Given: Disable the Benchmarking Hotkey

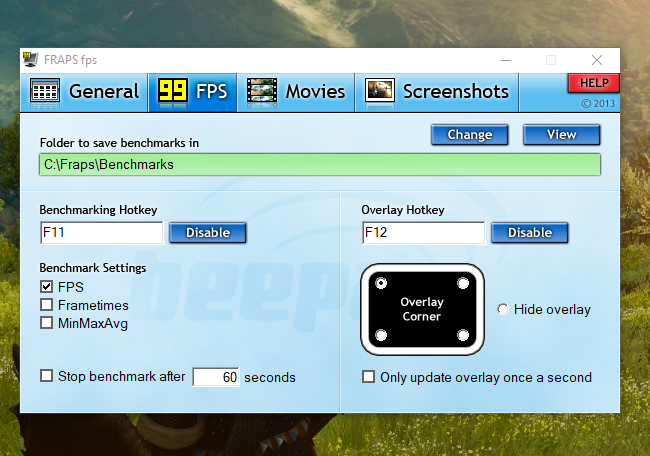Looking at the screenshot, I should [x=208, y=233].
